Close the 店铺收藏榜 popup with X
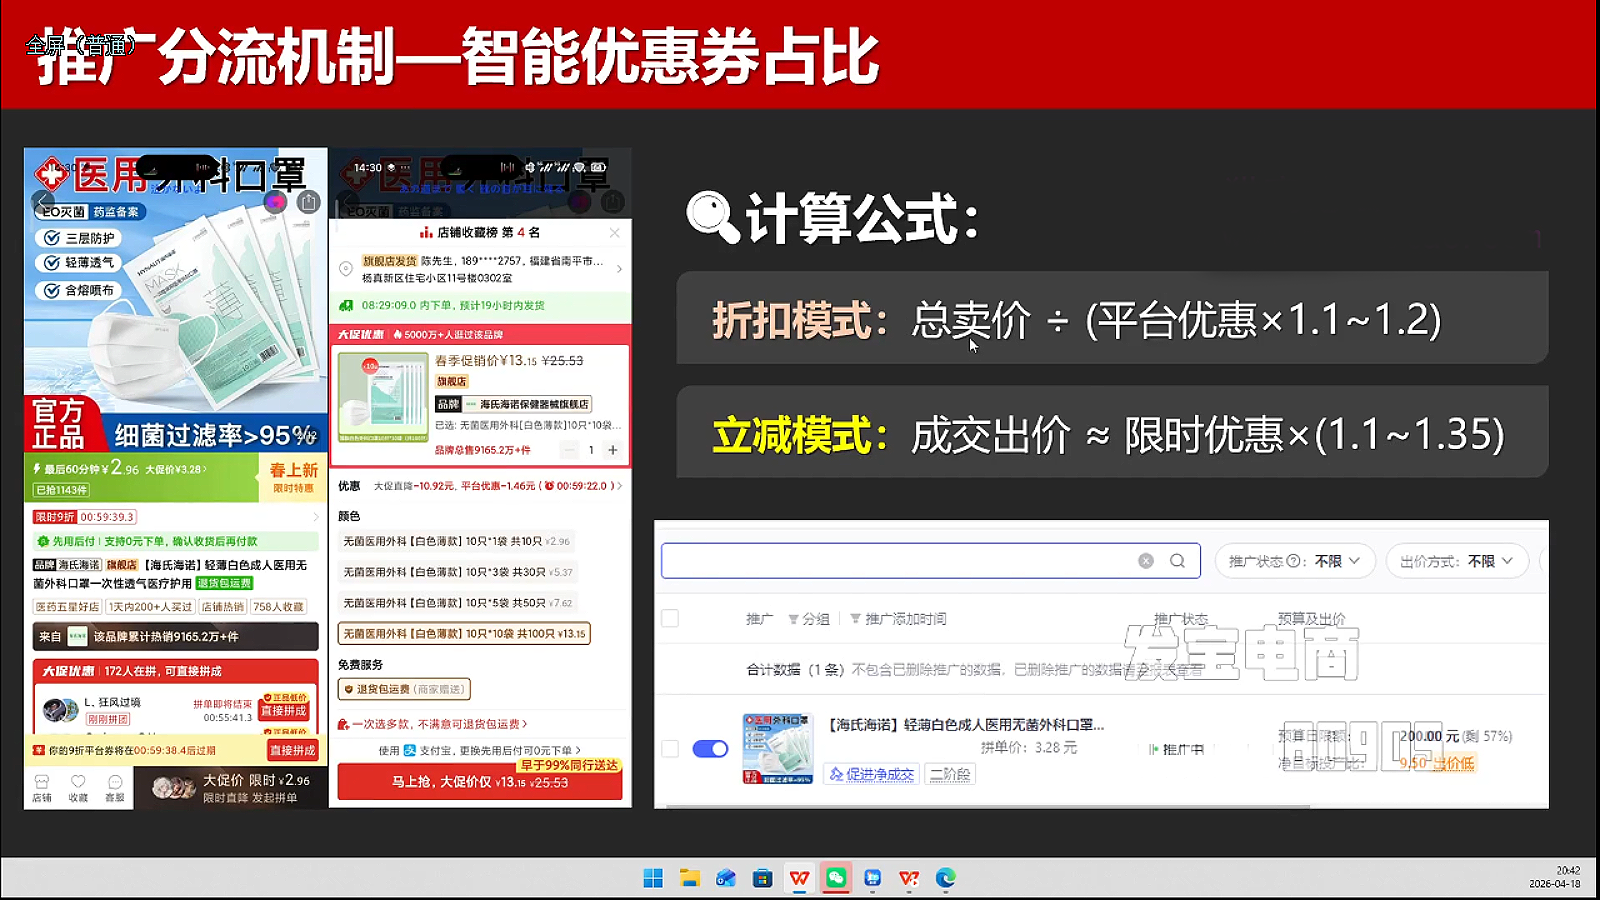The width and height of the screenshot is (1600, 900). [614, 233]
